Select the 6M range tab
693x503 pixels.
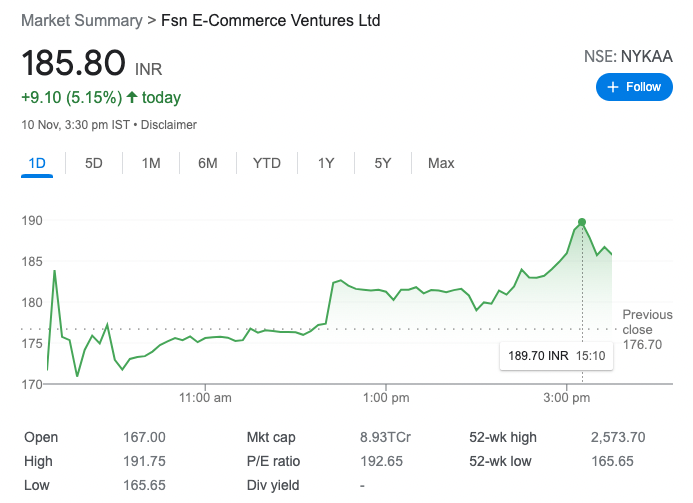coord(208,164)
